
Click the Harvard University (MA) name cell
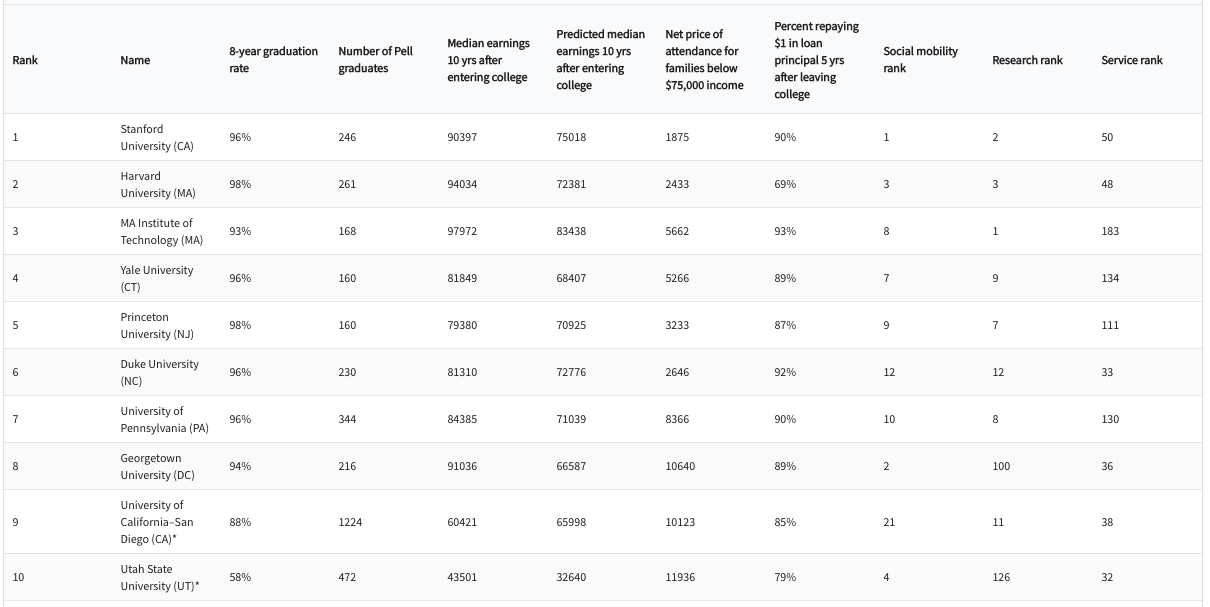coord(158,184)
